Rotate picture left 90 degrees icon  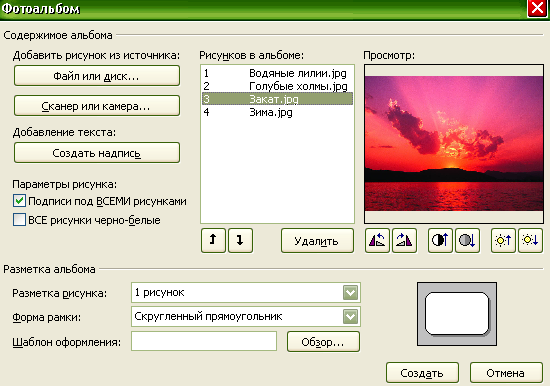pyautogui.click(x=377, y=240)
